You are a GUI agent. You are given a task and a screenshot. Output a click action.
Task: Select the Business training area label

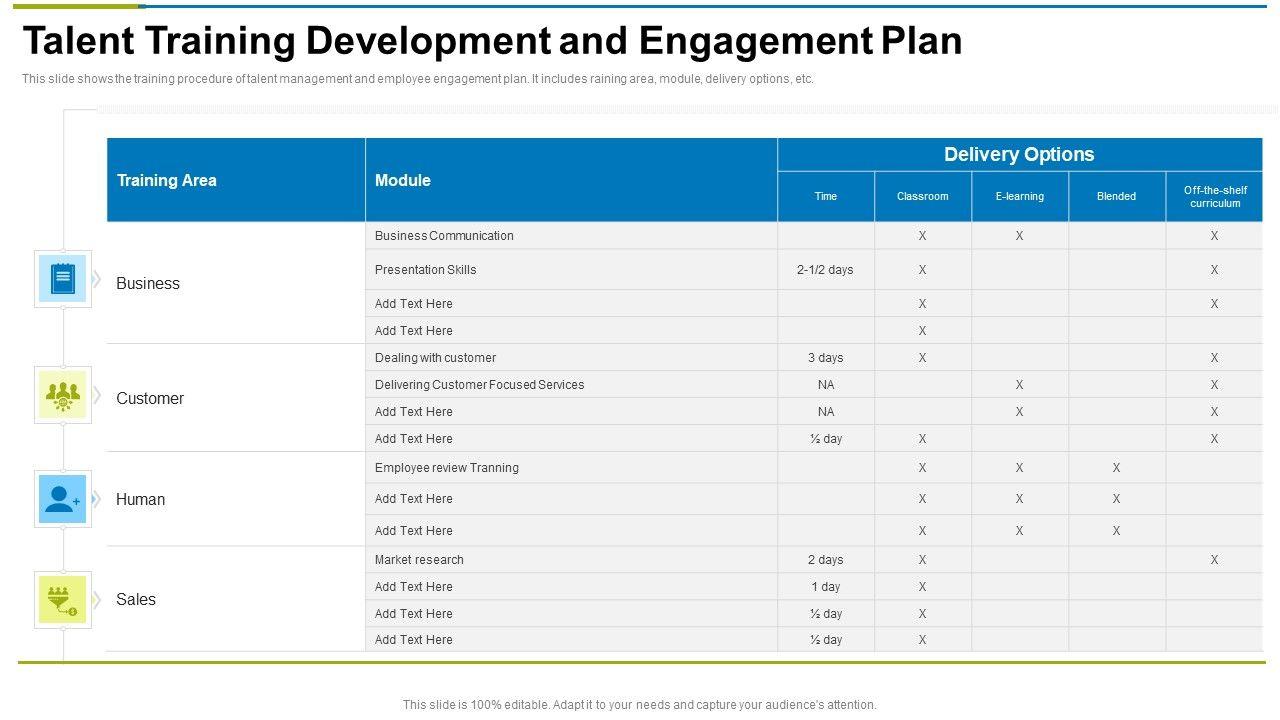[x=148, y=283]
